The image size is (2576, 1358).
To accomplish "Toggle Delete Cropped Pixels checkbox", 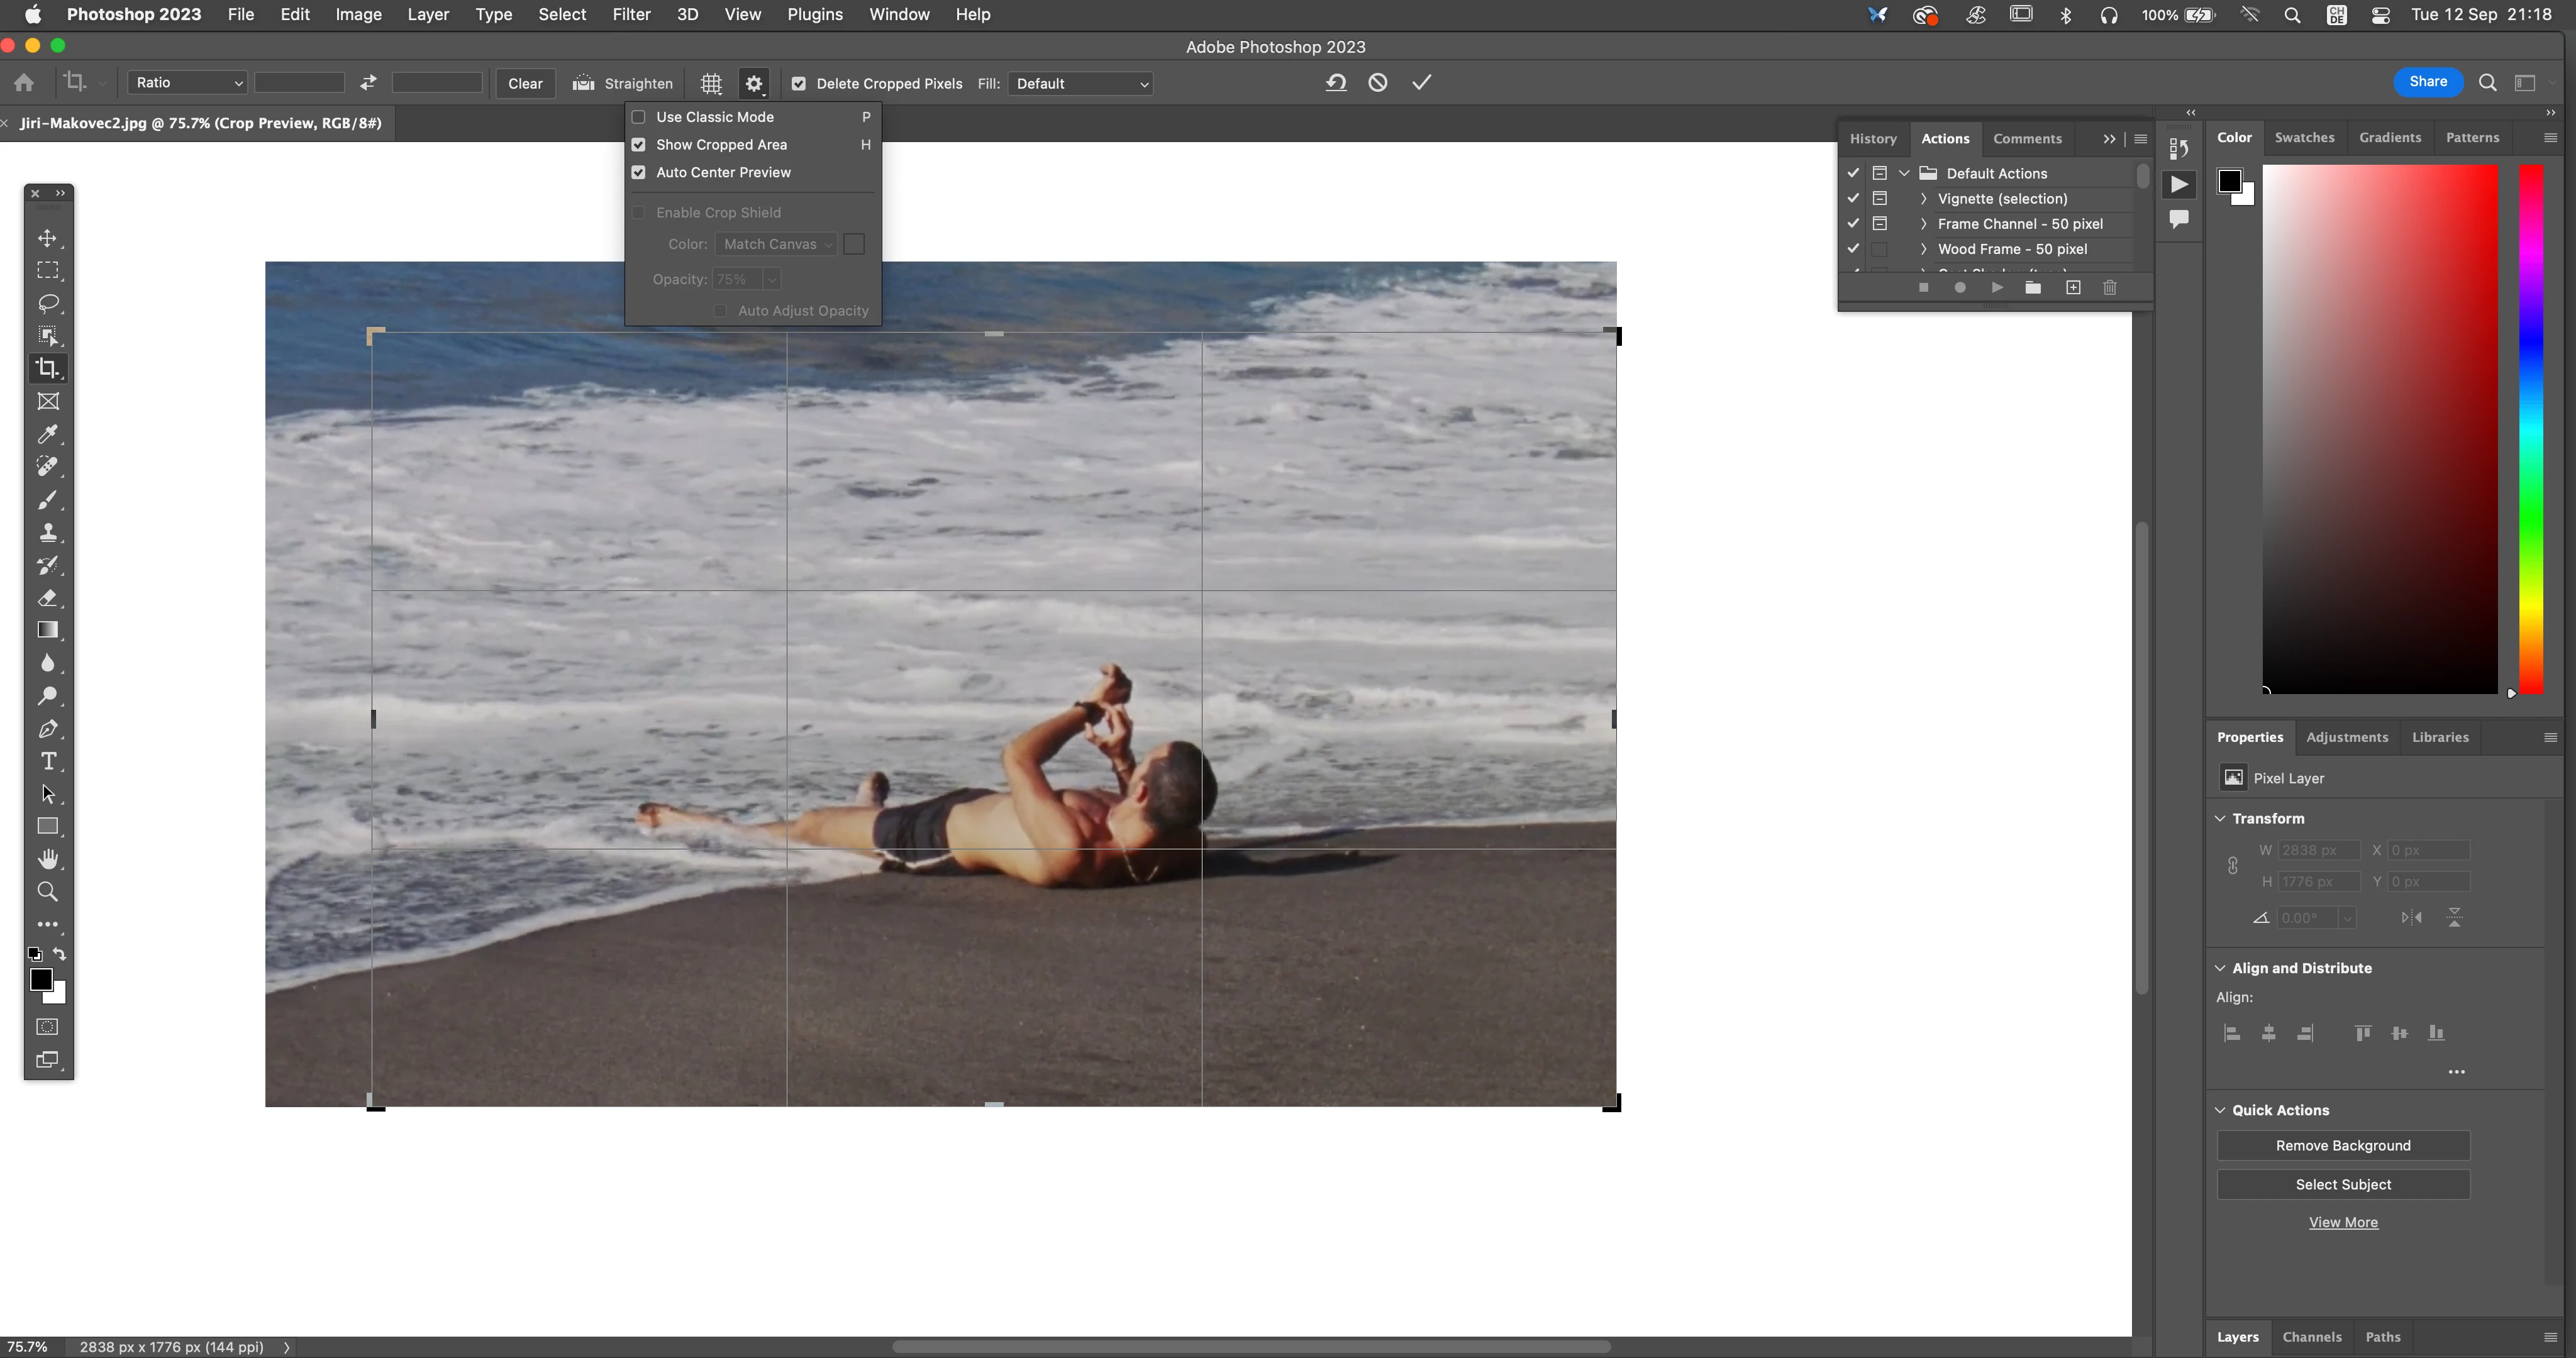I will tap(799, 84).
